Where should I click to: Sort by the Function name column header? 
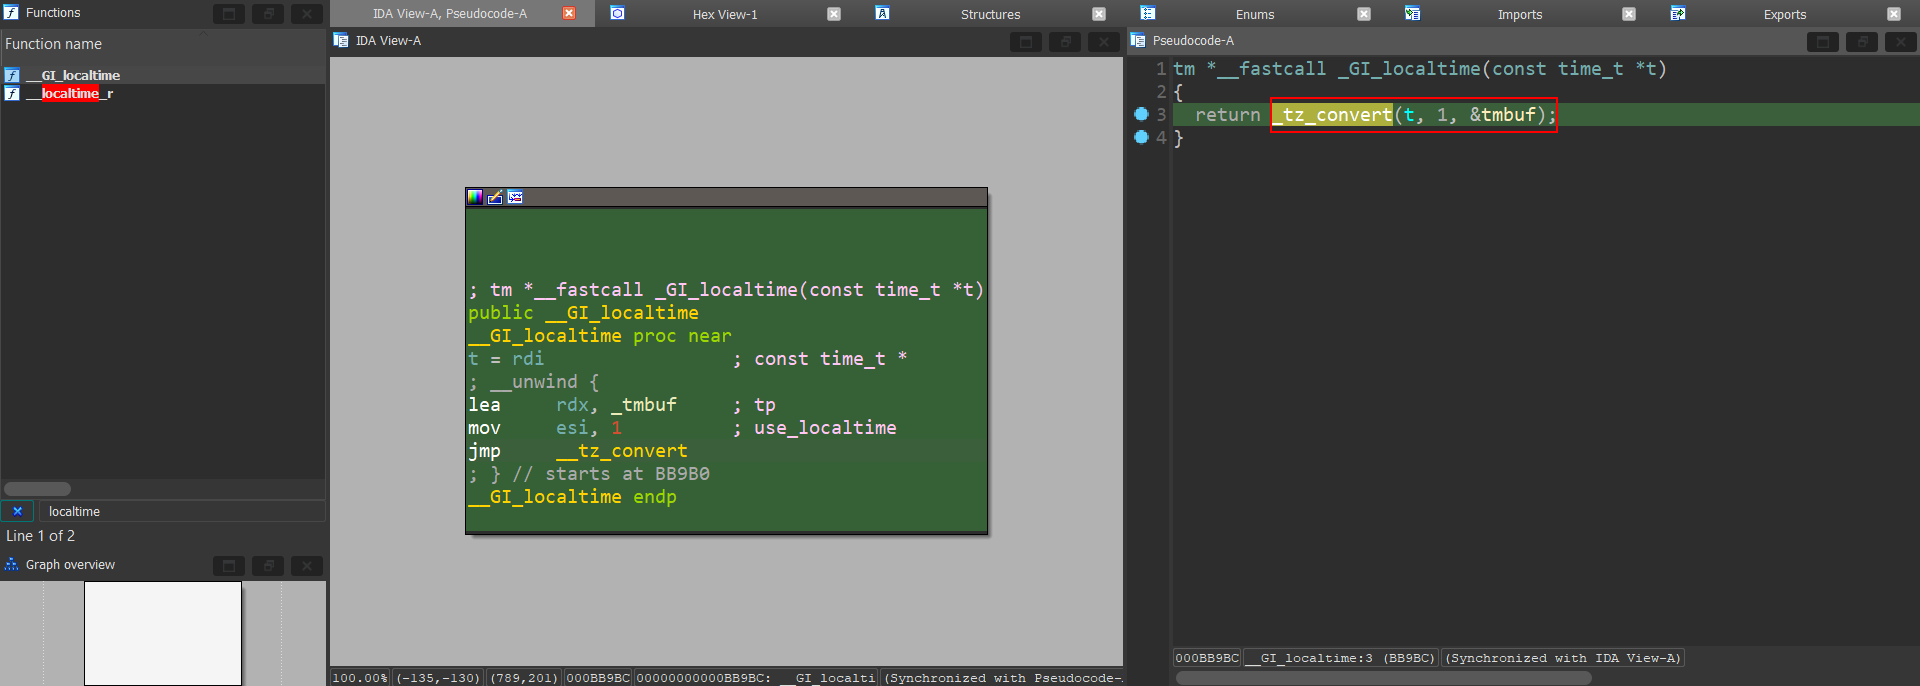[x=54, y=44]
